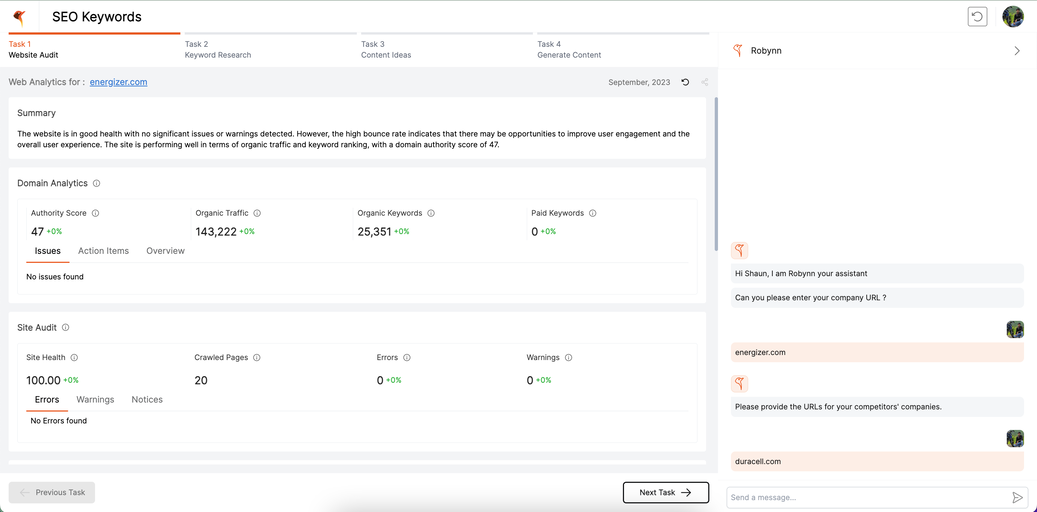
Task: Go to Task 3 Content Ideas step
Action: click(446, 46)
